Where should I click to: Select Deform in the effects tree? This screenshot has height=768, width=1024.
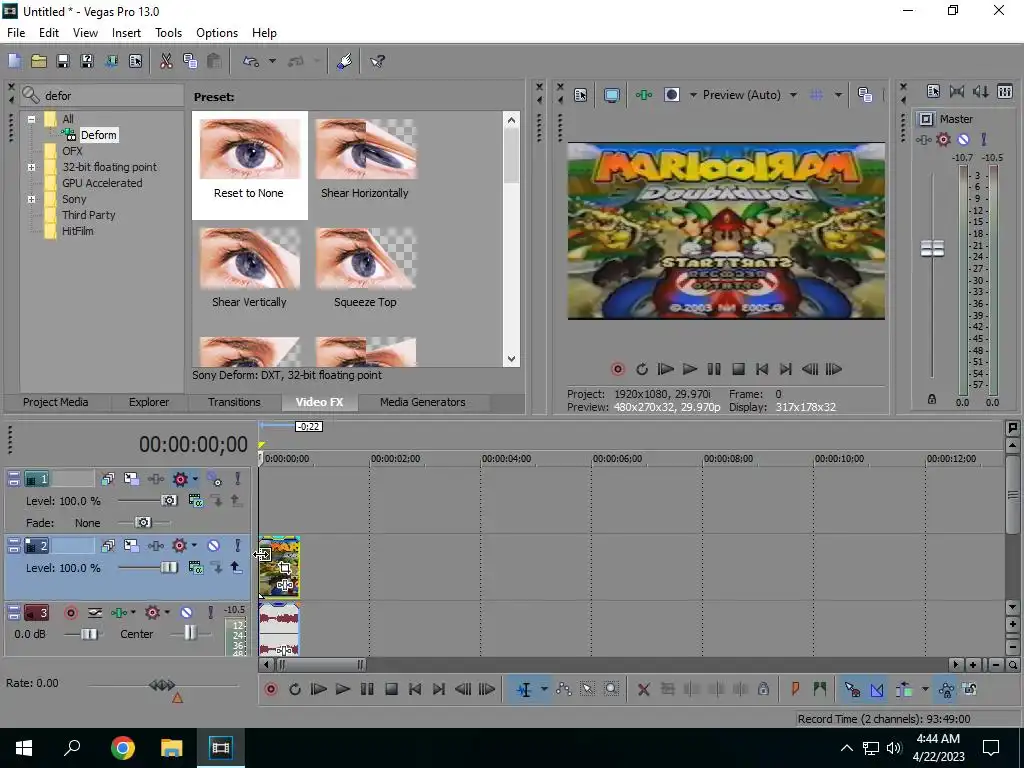[99, 135]
